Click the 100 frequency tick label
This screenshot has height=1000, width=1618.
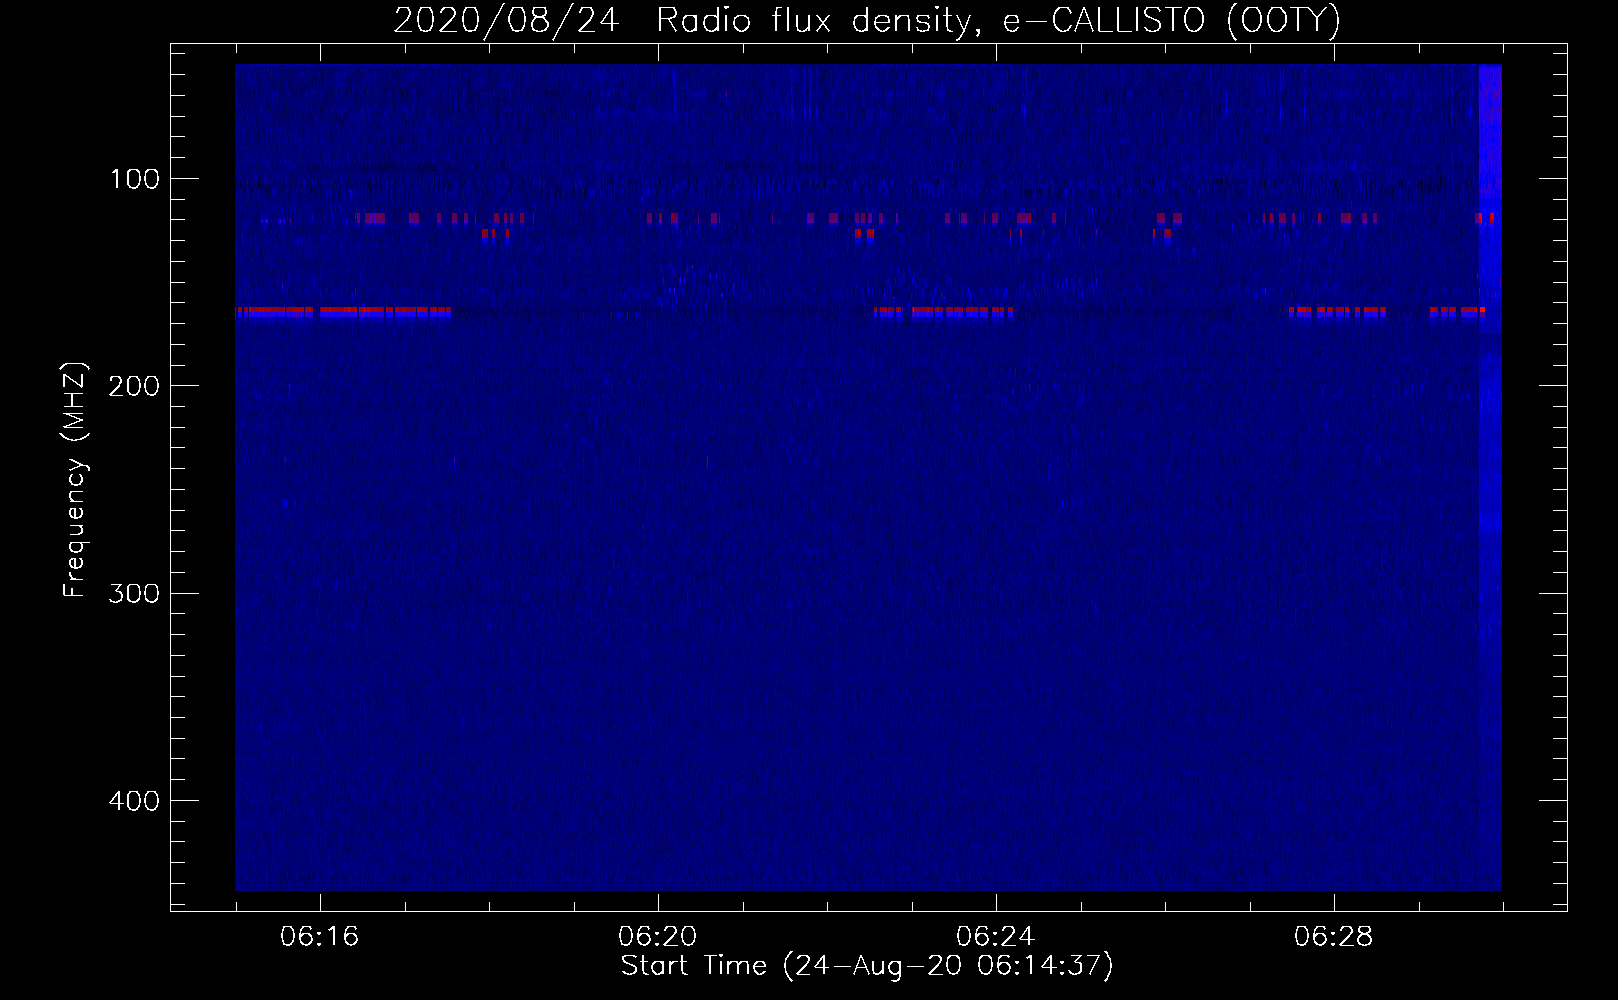coord(134,179)
